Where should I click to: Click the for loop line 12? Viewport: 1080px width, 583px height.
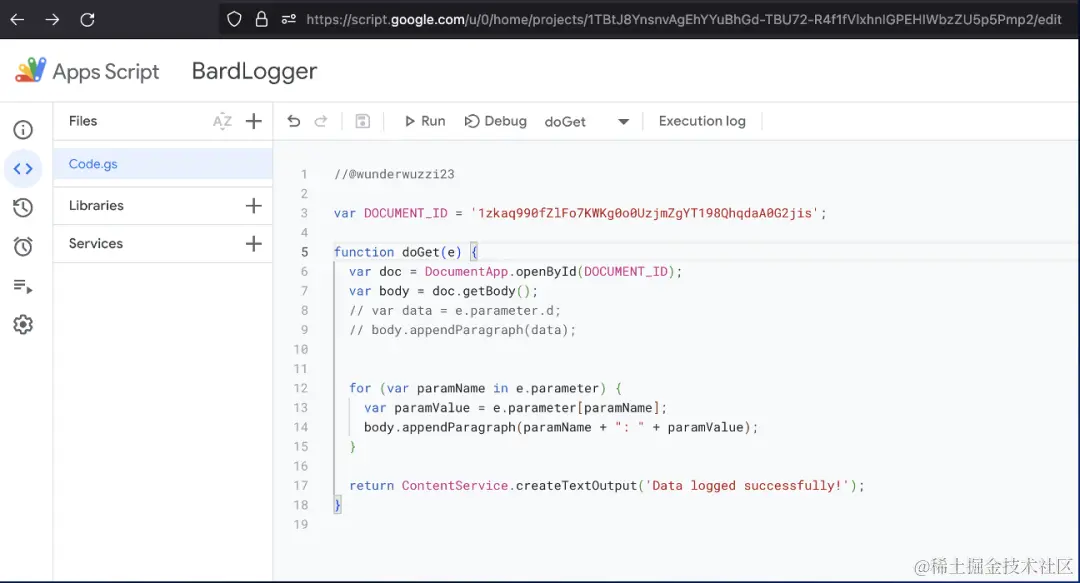pyautogui.click(x=485, y=389)
